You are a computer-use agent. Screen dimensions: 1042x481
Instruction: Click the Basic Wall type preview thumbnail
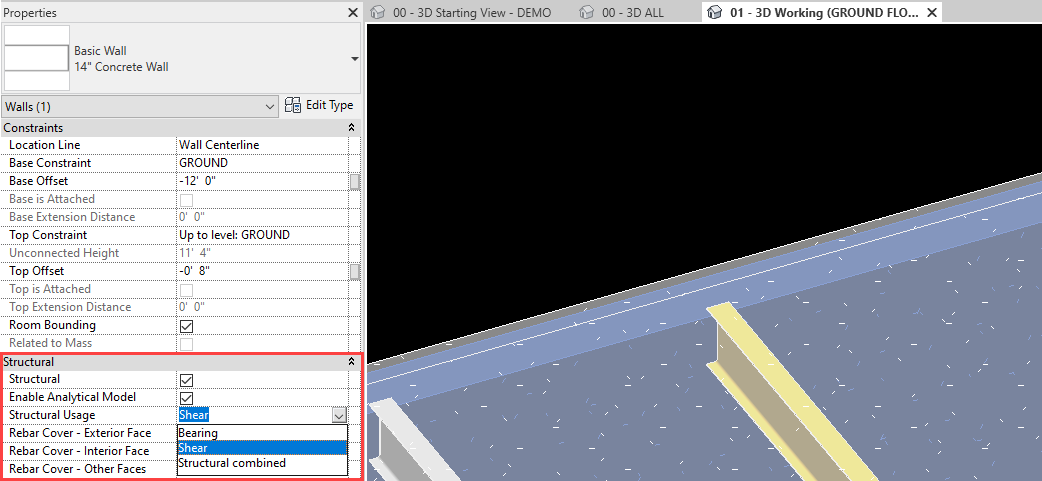click(x=37, y=58)
